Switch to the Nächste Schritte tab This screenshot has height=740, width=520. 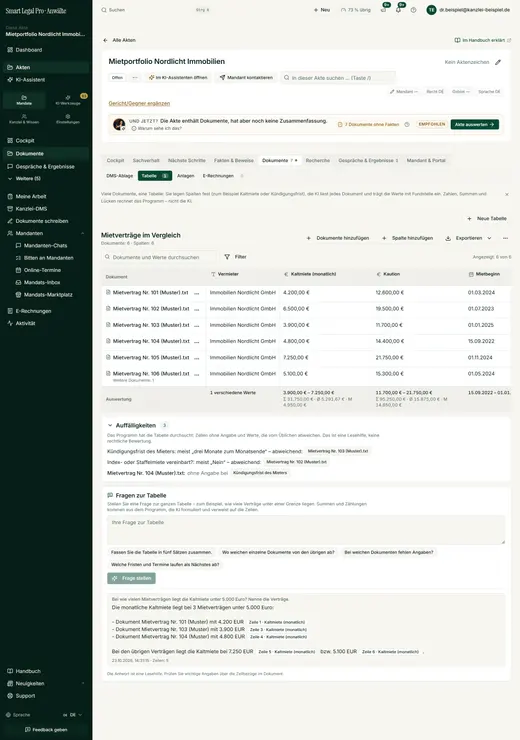tap(186, 160)
